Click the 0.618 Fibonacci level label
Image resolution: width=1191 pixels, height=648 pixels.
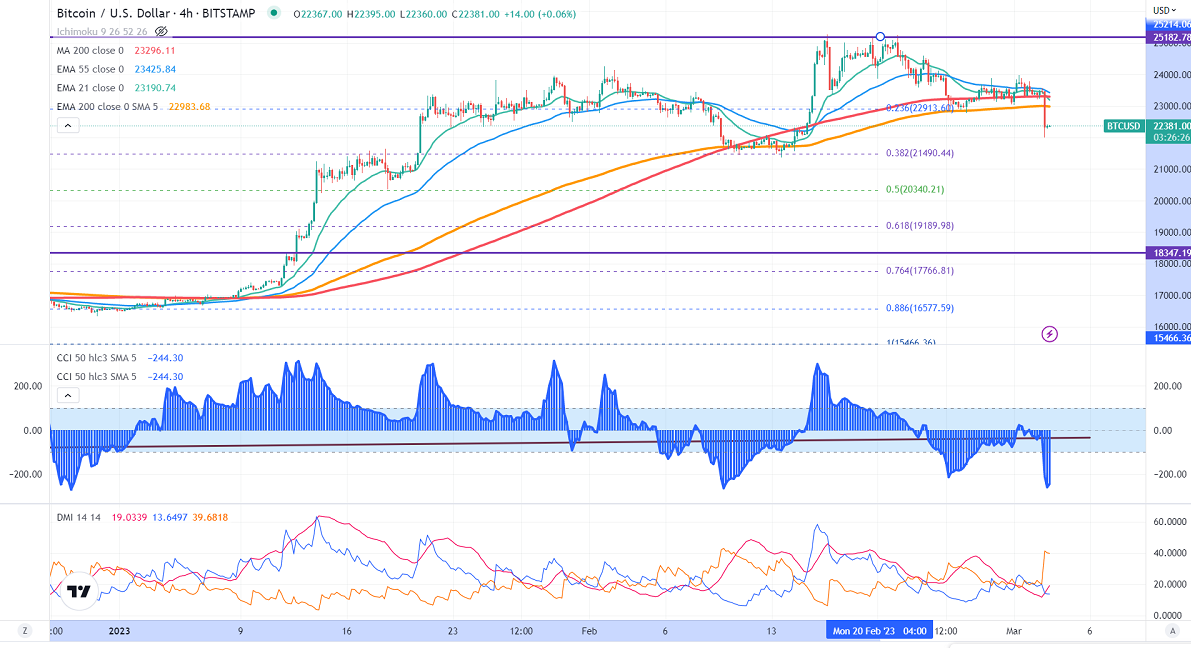[919, 226]
